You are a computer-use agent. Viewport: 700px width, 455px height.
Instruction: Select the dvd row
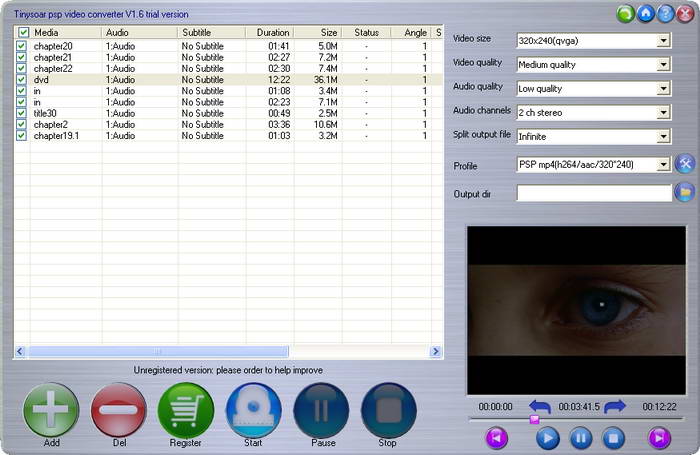click(229, 79)
